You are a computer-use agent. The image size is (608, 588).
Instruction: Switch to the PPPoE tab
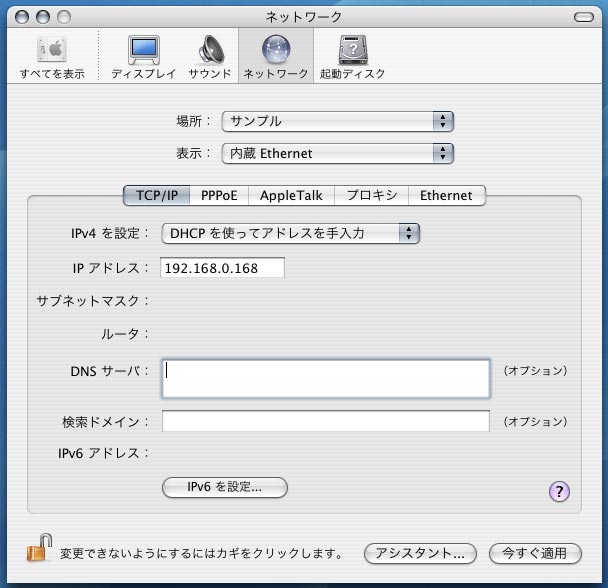[219, 195]
